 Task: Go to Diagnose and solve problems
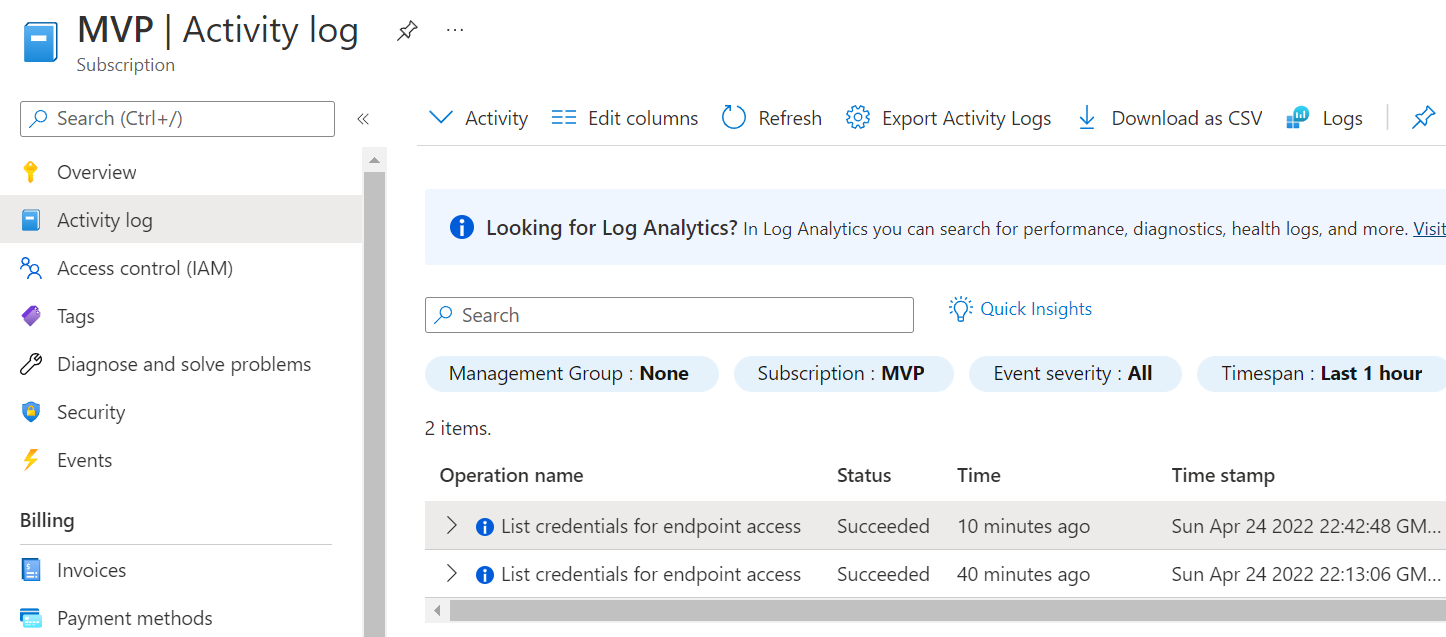(181, 364)
